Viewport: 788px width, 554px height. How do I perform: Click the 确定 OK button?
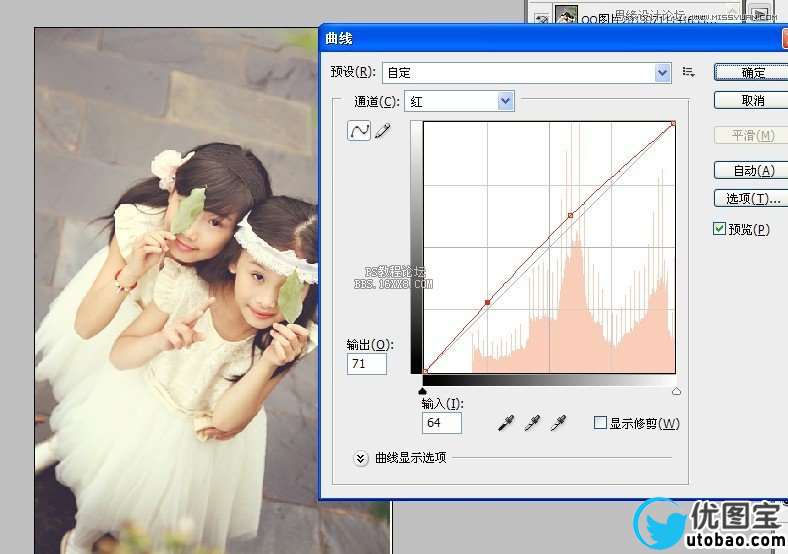(752, 72)
